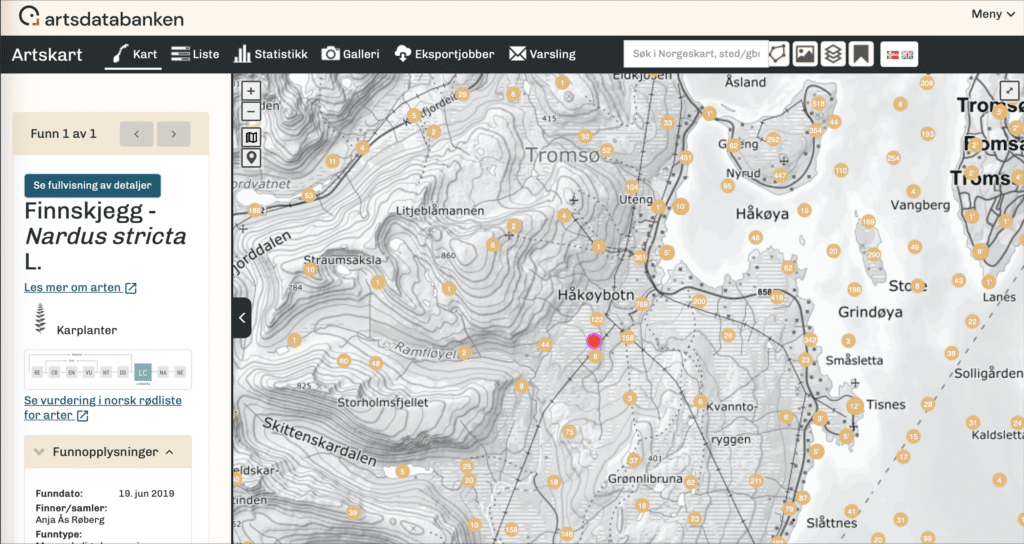The image size is (1024, 544).
Task: Click the map zoom in plus button
Action: [251, 91]
